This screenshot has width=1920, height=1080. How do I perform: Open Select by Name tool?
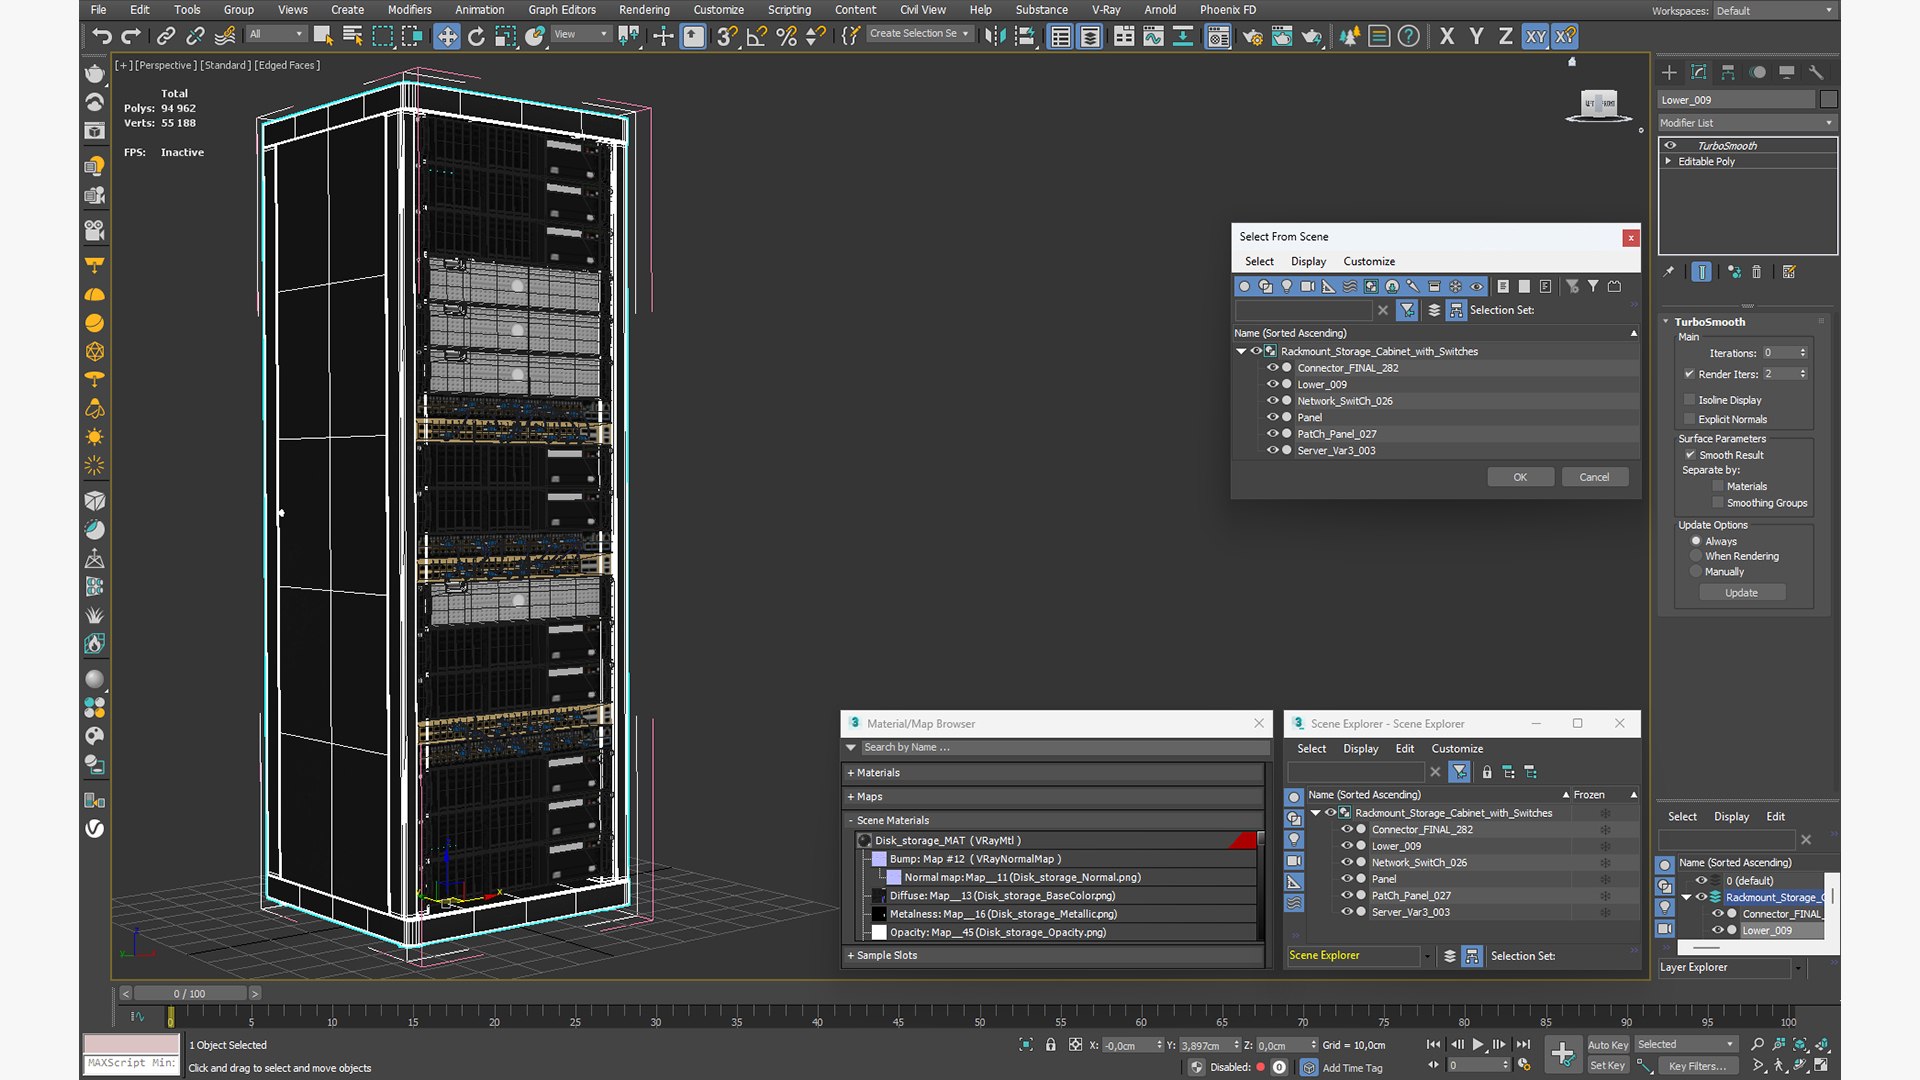point(352,36)
